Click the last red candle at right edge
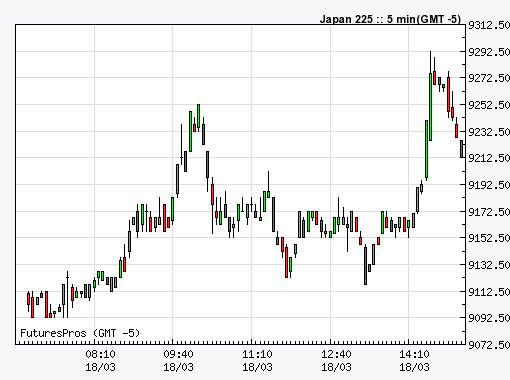 coord(462,149)
